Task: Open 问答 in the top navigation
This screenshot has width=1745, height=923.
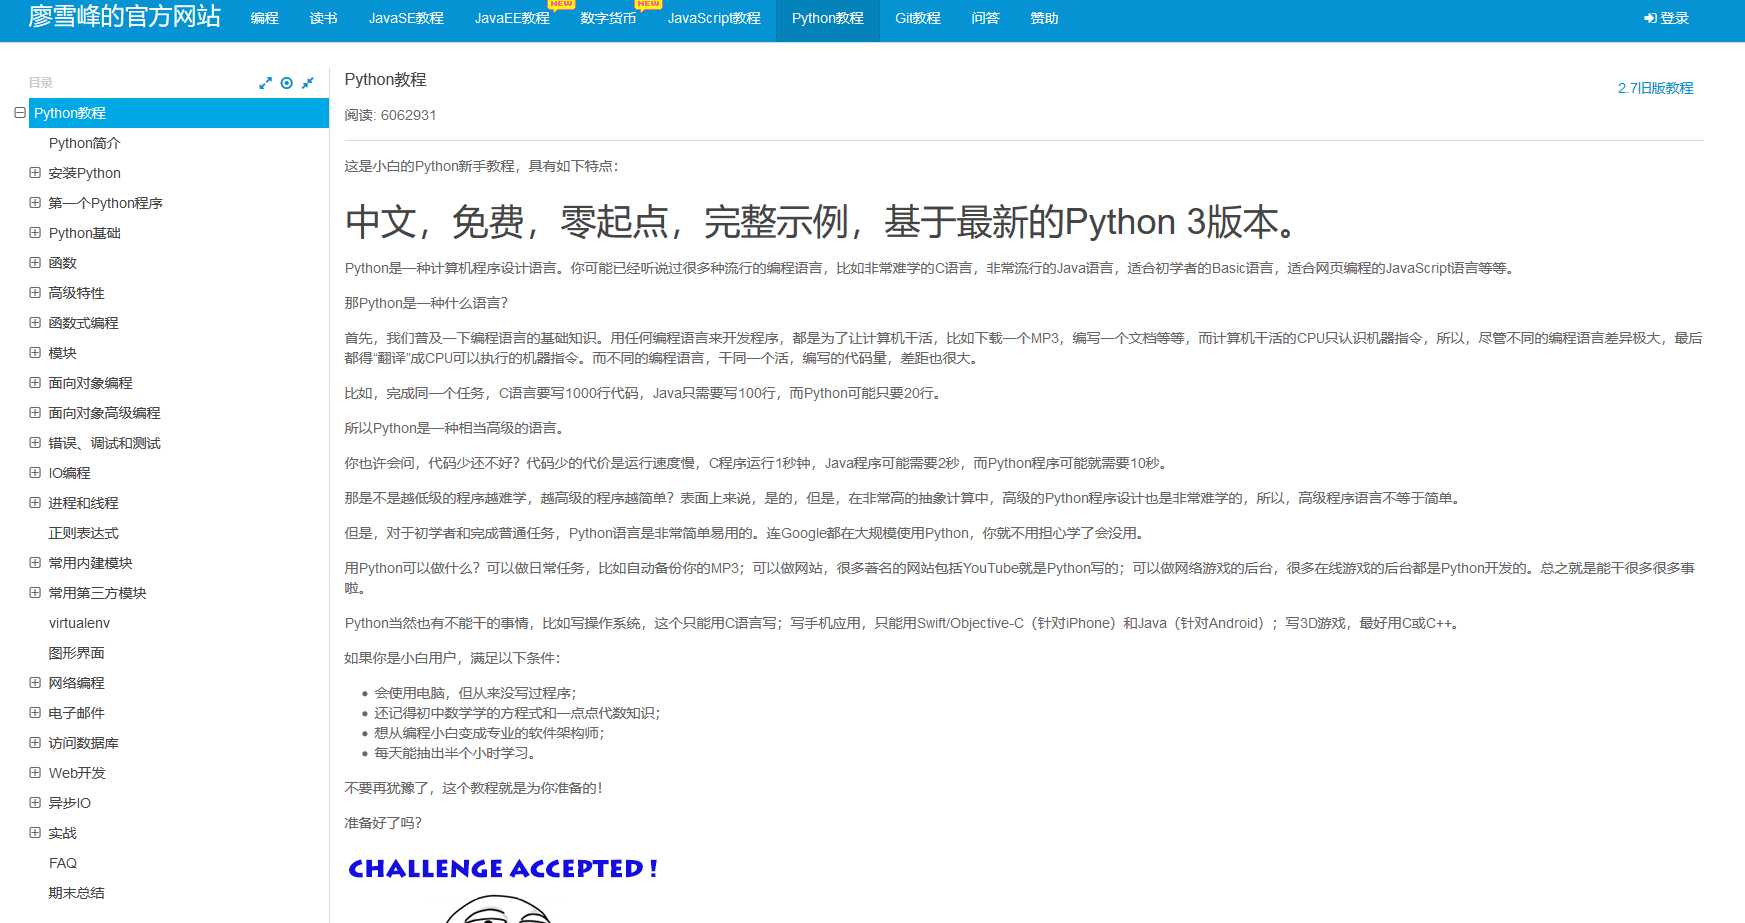Action: [985, 18]
